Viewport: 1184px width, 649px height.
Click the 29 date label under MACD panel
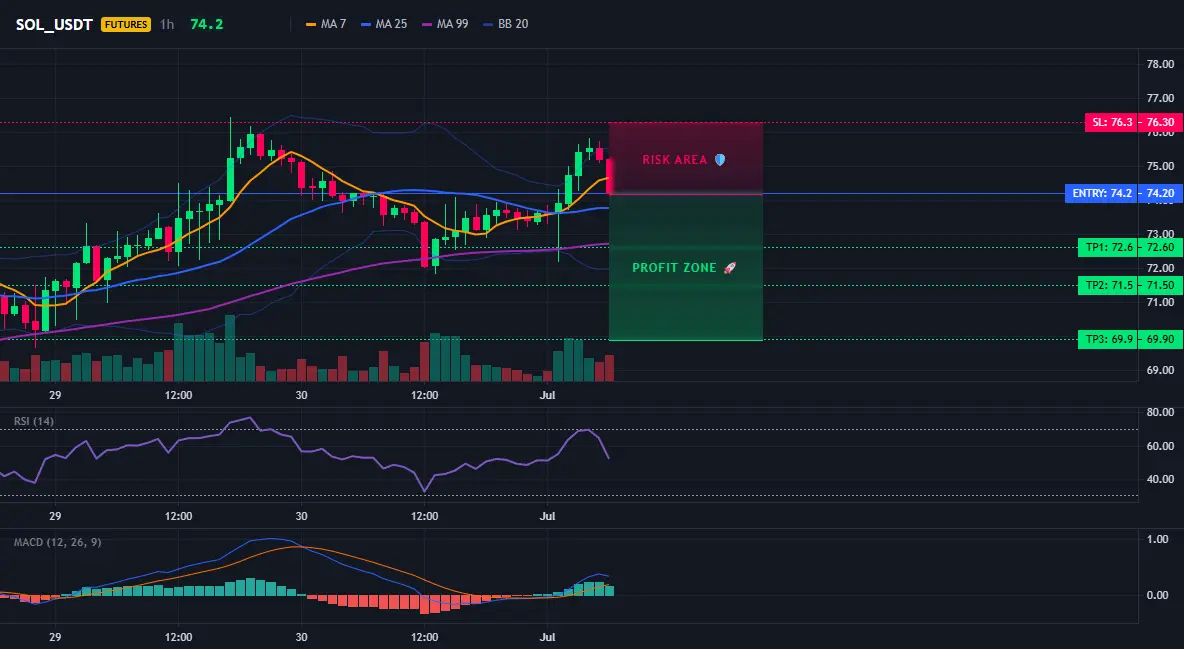[54, 637]
